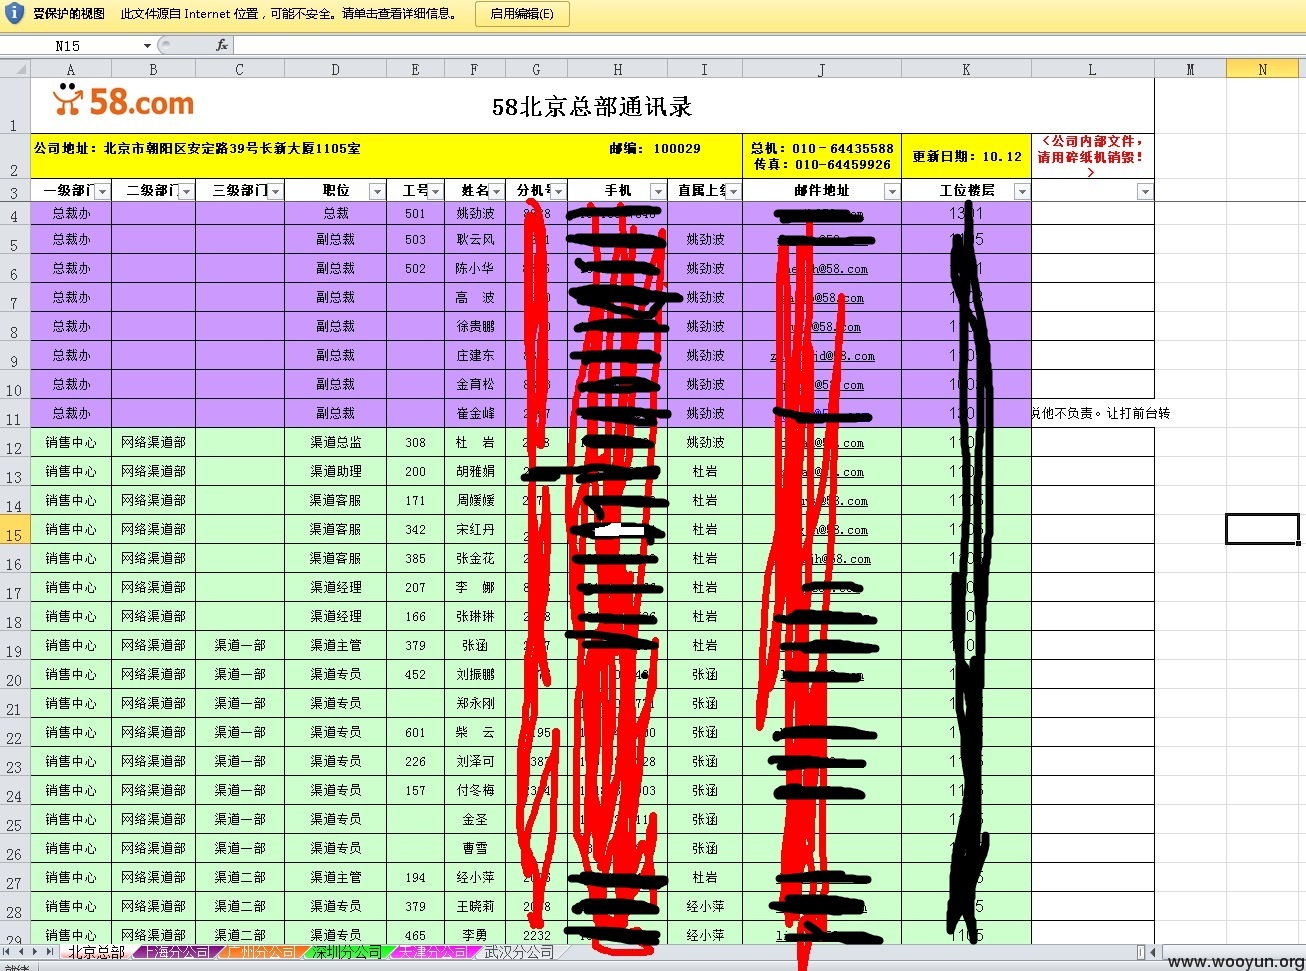The image size is (1306, 971).
Task: Go to previous sheet tab arrow
Action: tap(22, 952)
